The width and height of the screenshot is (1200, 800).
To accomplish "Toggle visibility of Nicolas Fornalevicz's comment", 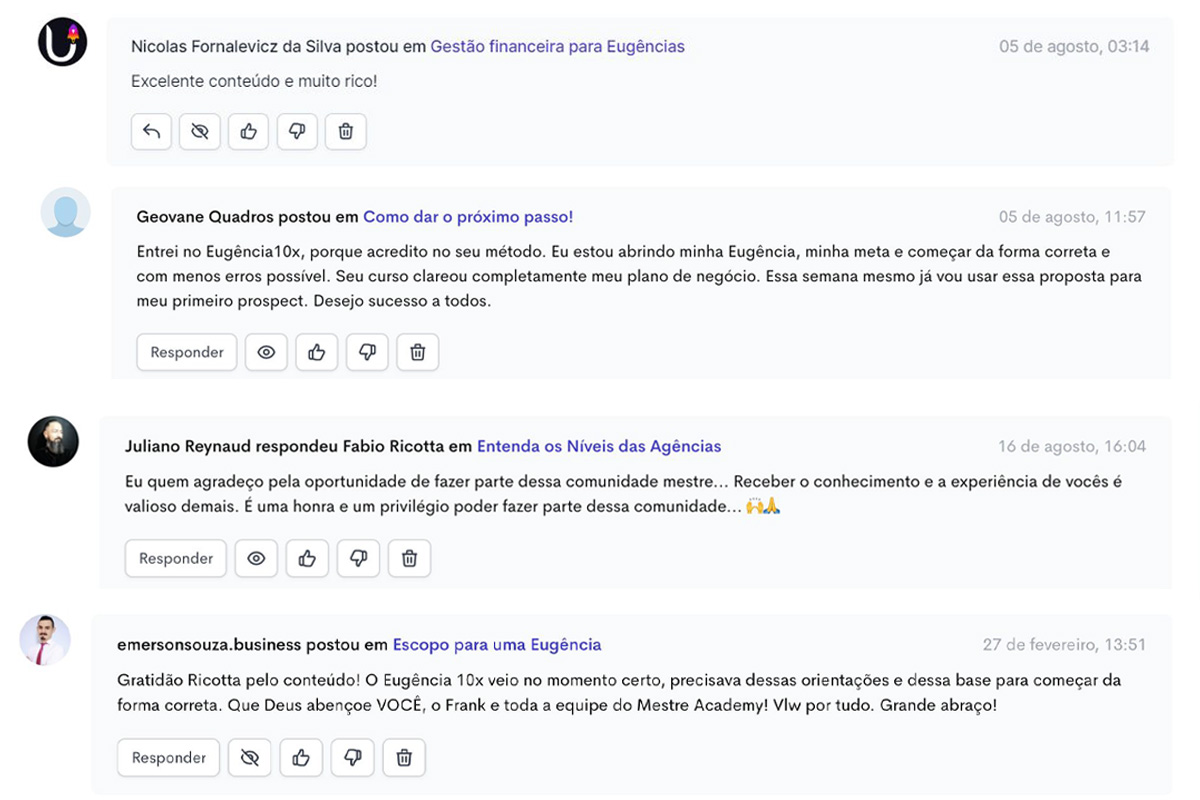I will click(200, 131).
